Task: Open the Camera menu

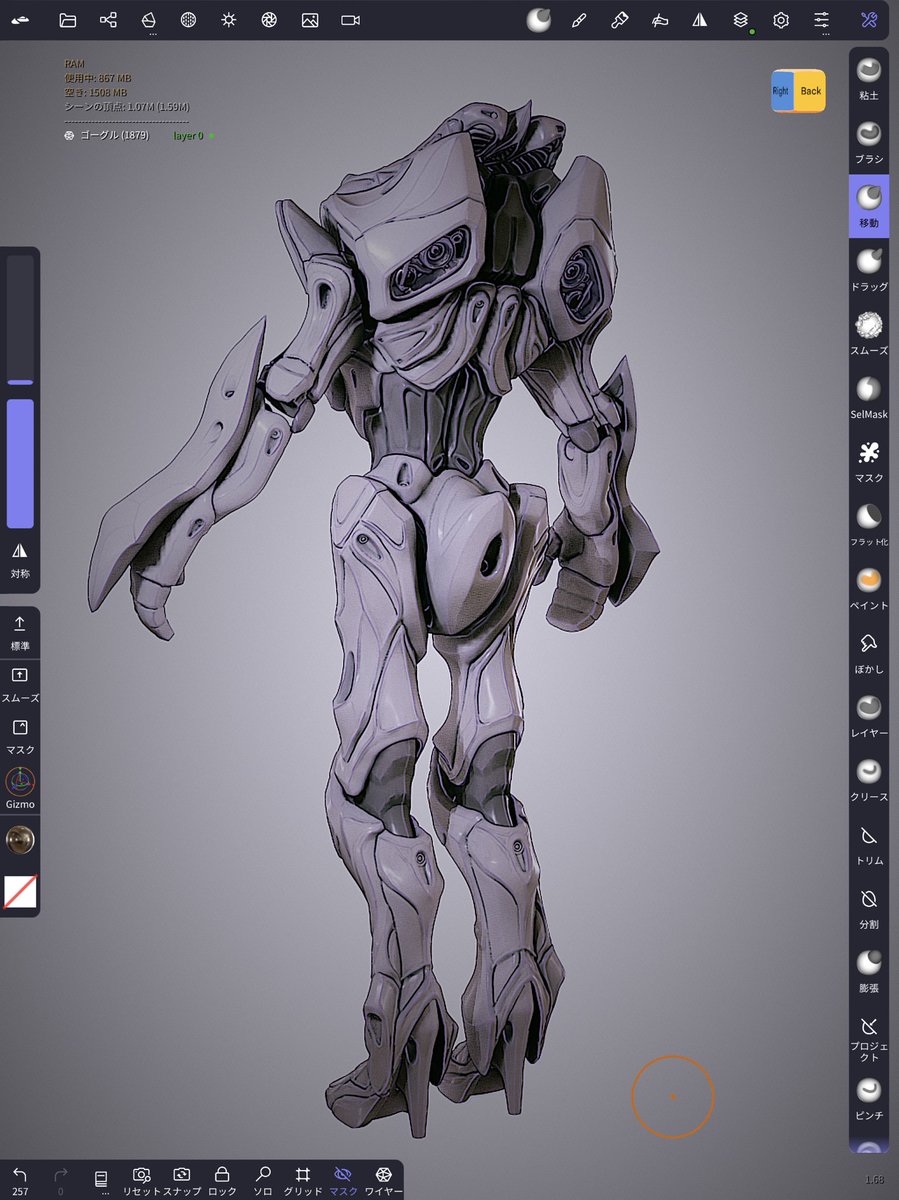Action: coord(350,20)
